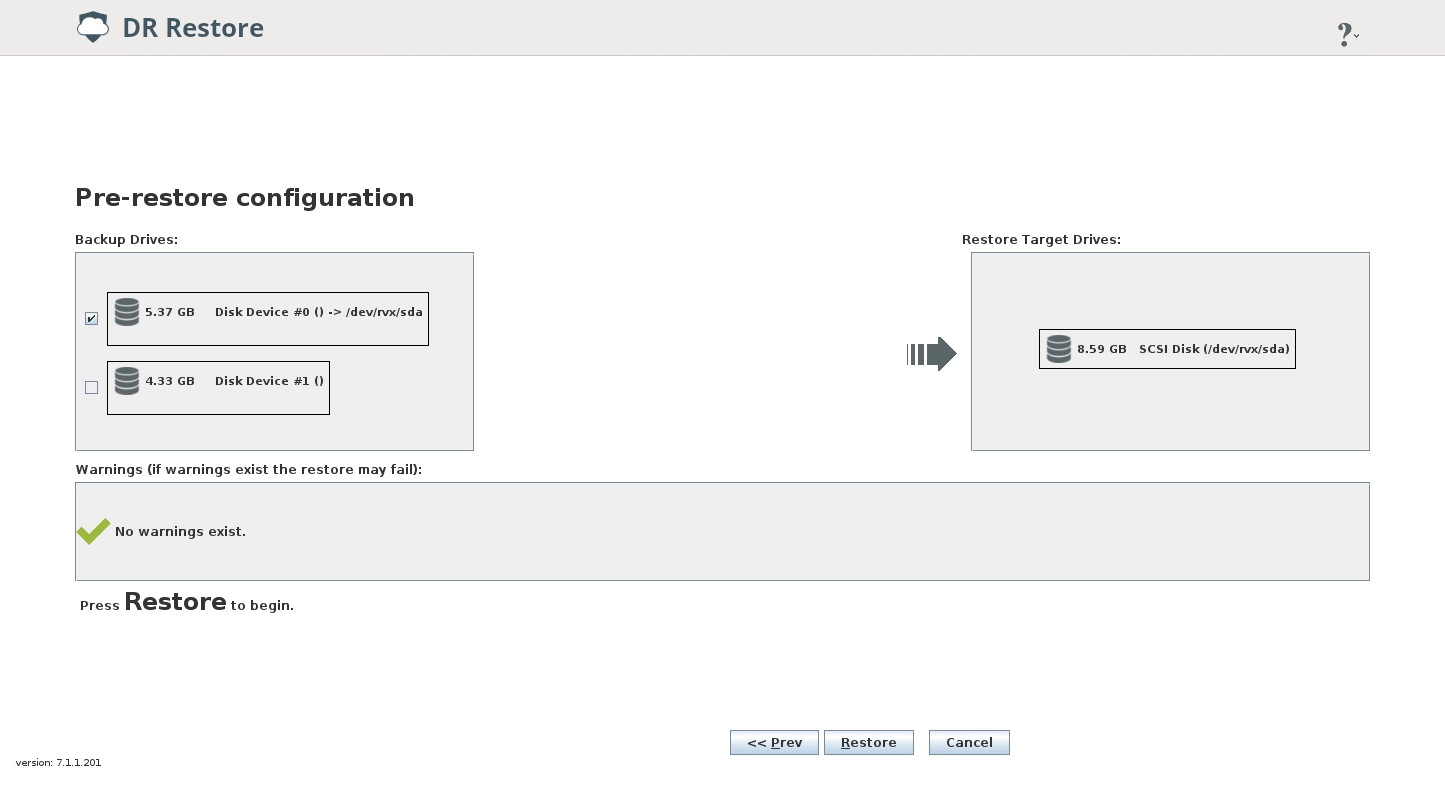This screenshot has height=790, width=1445.
Task: Click the DR Restore cloud logo icon
Action: click(93, 27)
